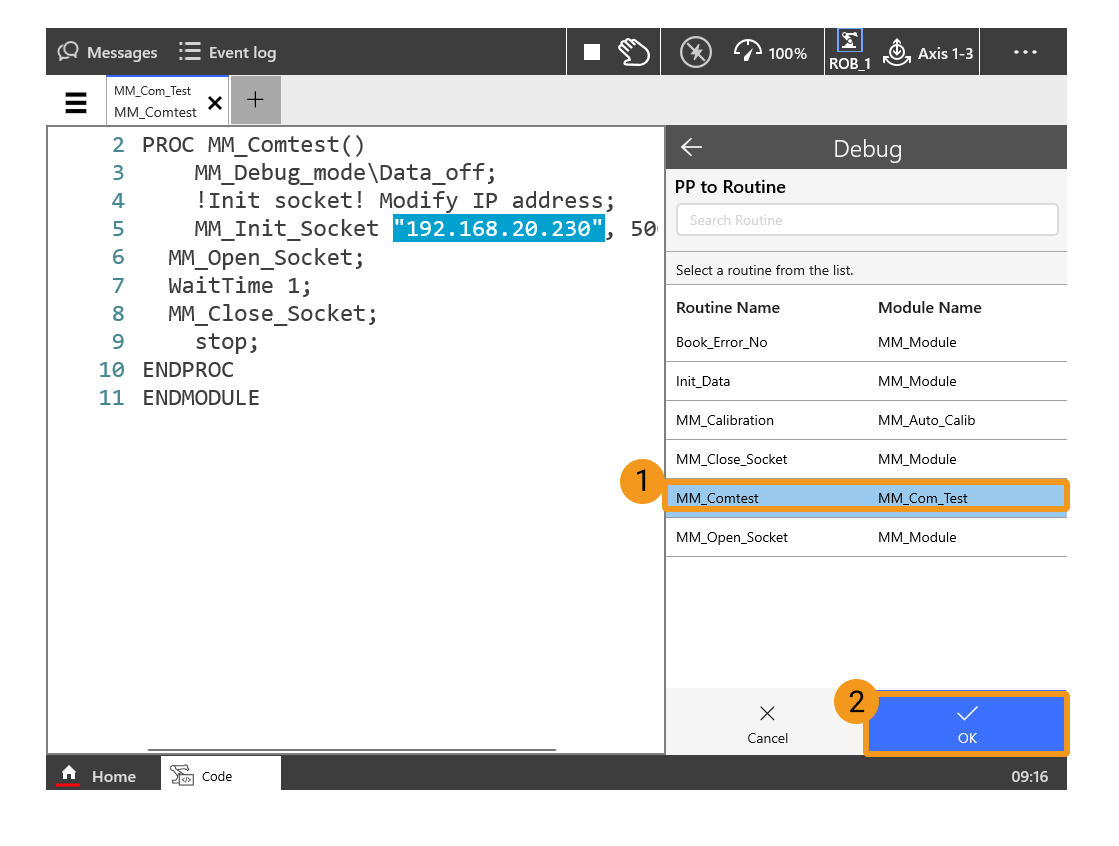
Task: Close the MM_Comtest tab
Action: click(x=214, y=103)
